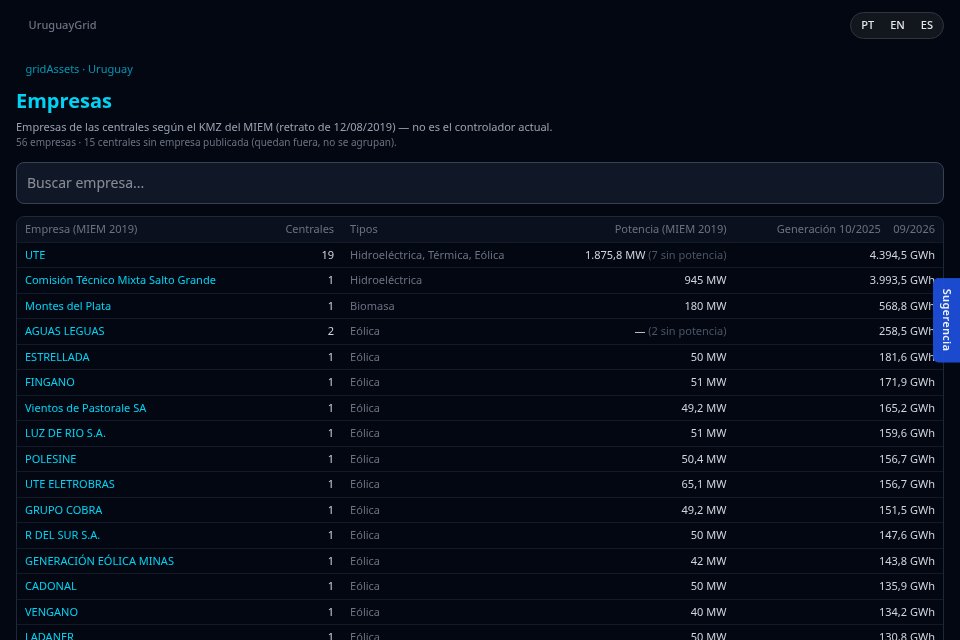Follow the gridAssets · Uruguay breadcrumb
The width and height of the screenshot is (960, 640).
[x=79, y=69]
